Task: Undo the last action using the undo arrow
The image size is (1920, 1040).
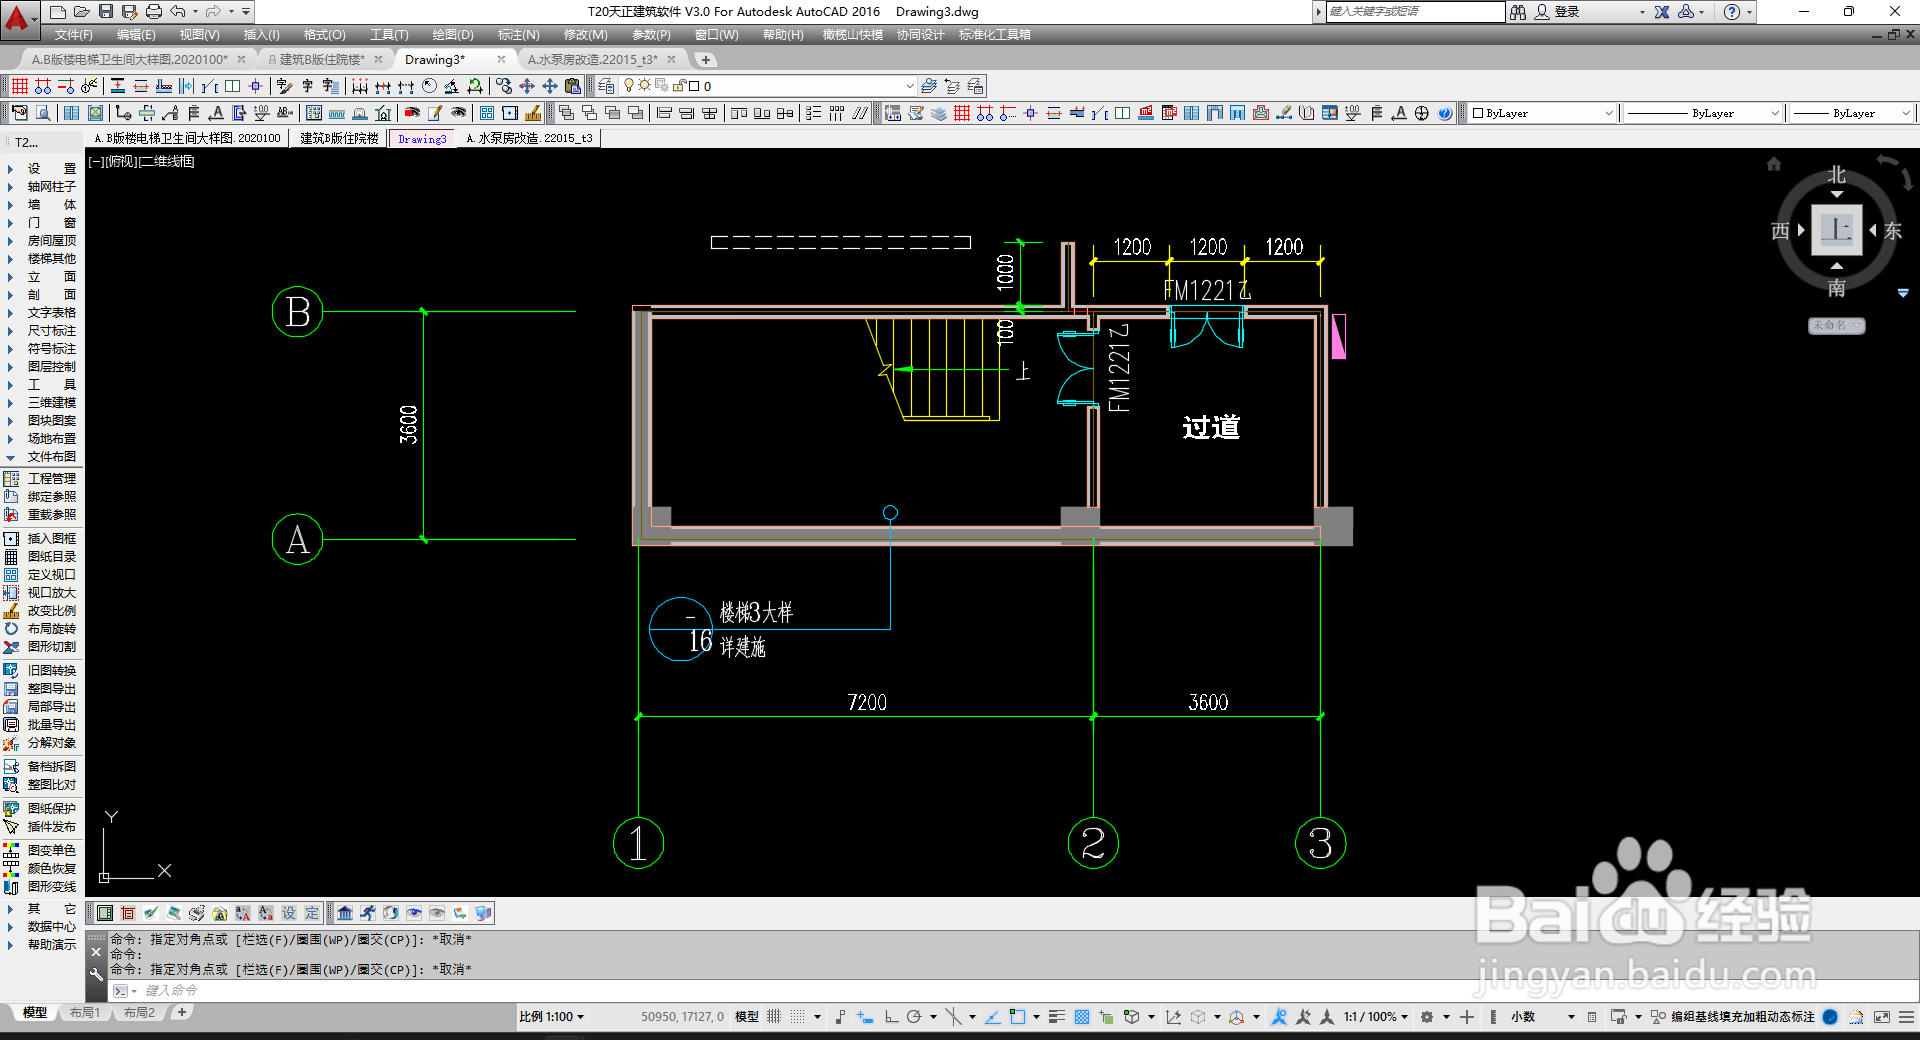Action: pyautogui.click(x=177, y=12)
